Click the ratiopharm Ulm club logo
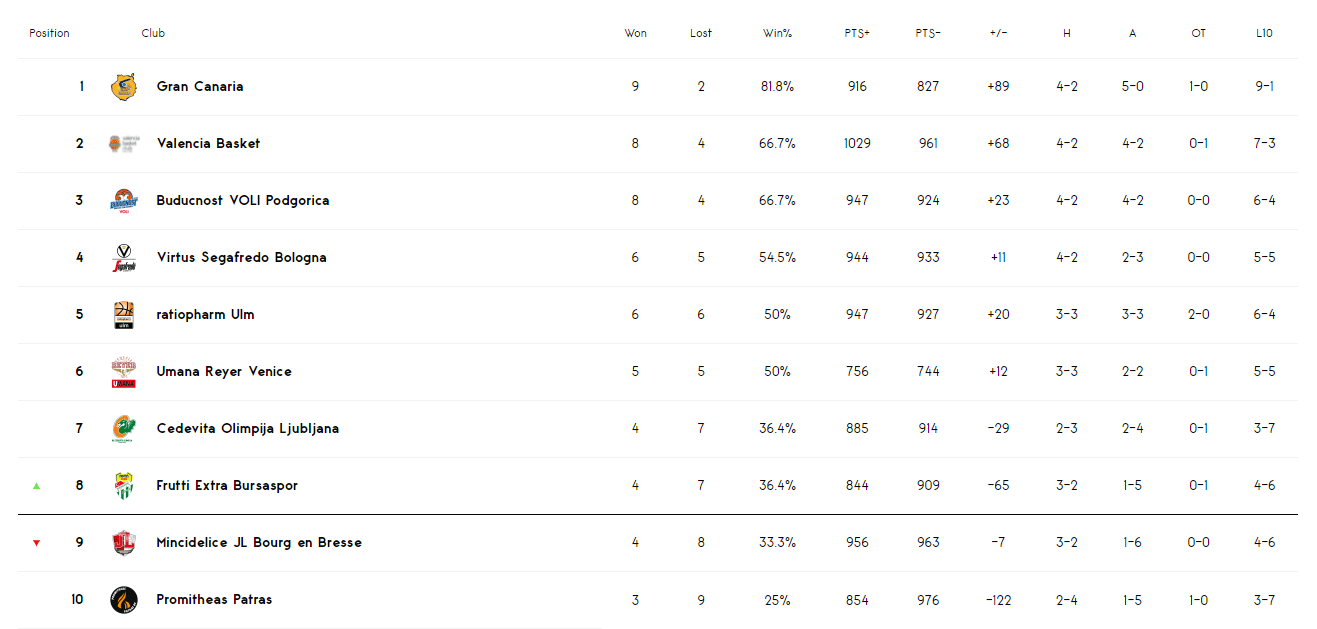Screen dimensions: 1317x629 click(124, 315)
